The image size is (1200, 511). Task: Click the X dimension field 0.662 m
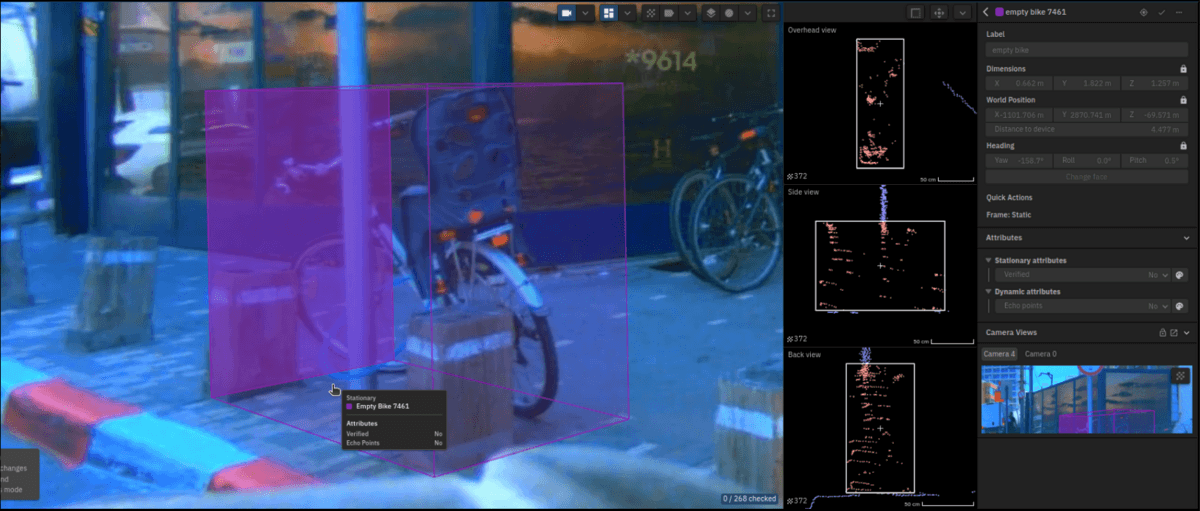pyautogui.click(x=1017, y=84)
